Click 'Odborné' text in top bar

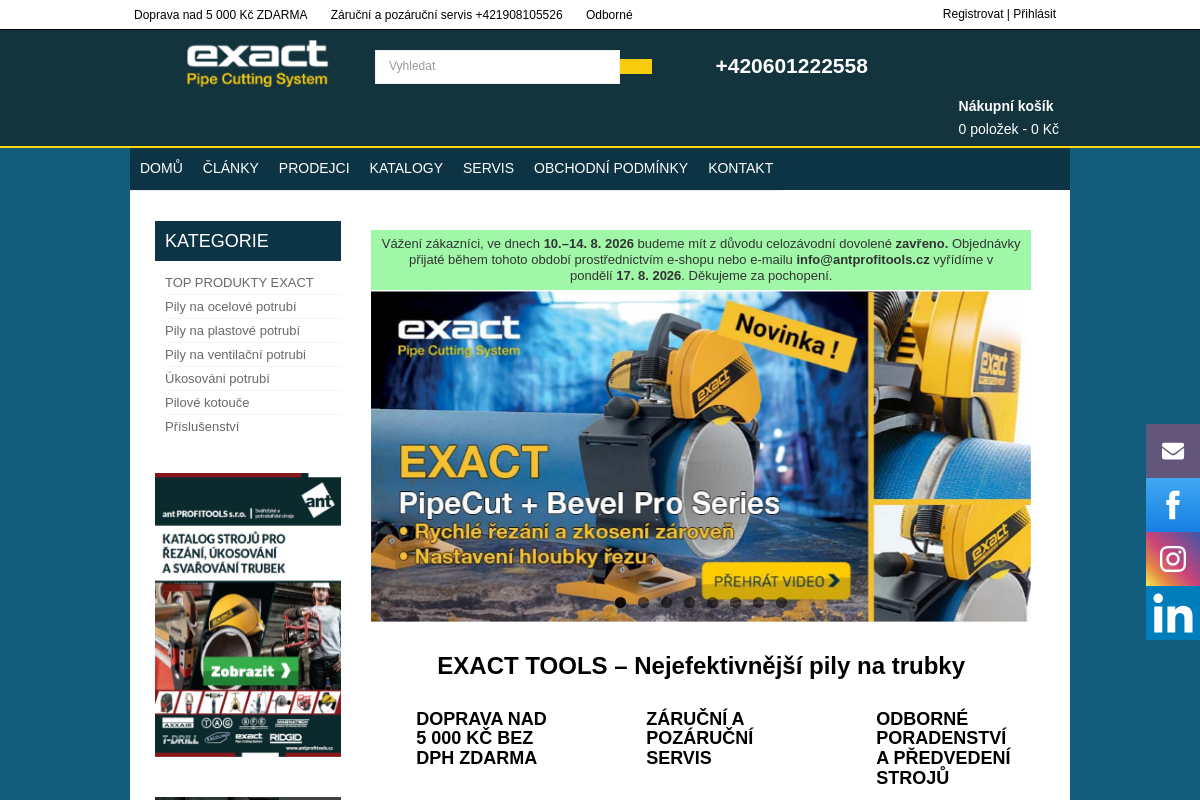(609, 15)
